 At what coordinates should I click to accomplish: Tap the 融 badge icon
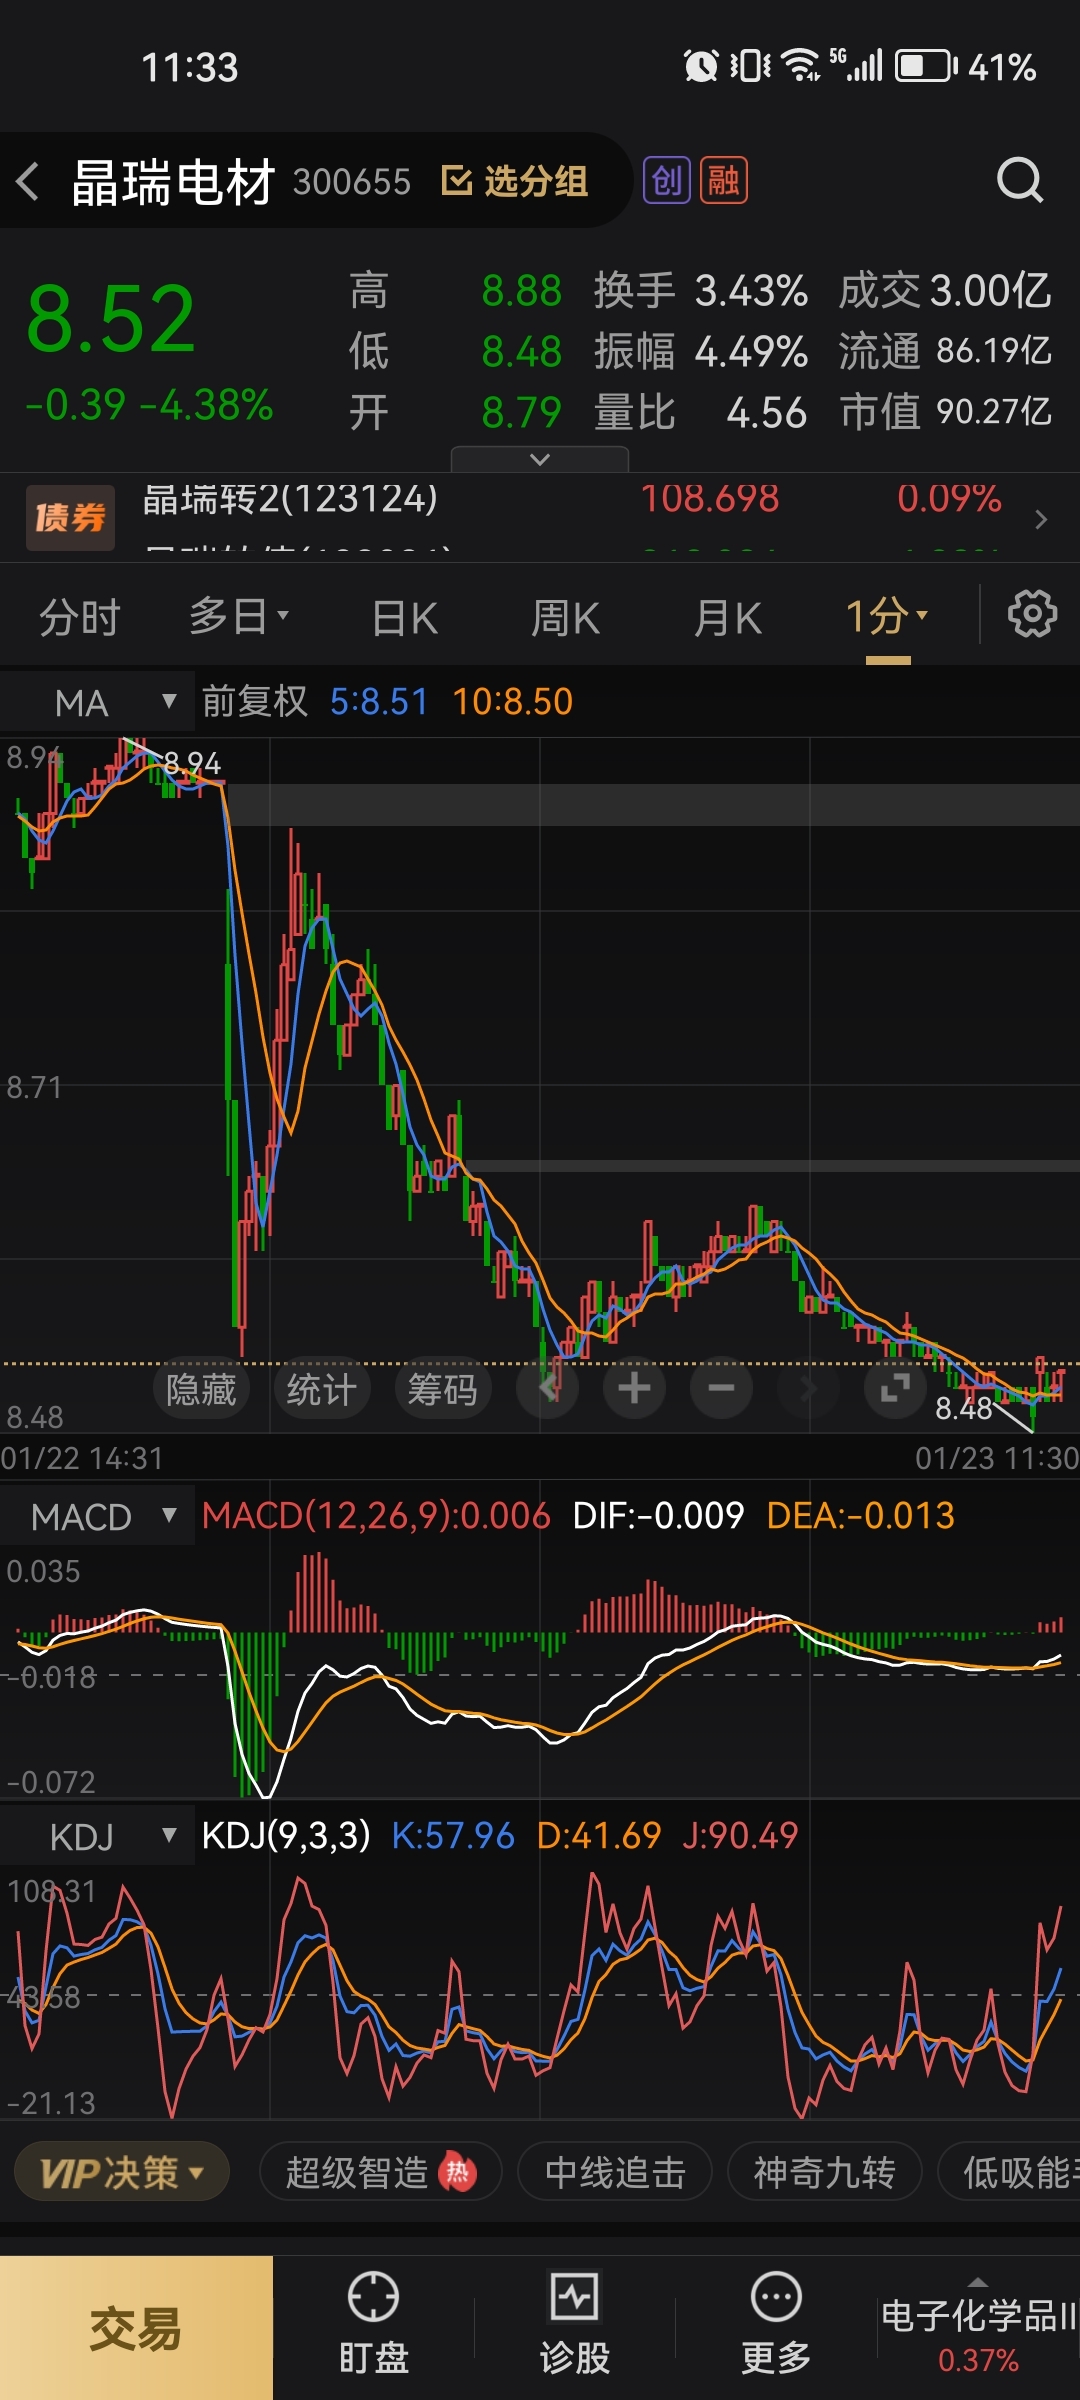724,181
